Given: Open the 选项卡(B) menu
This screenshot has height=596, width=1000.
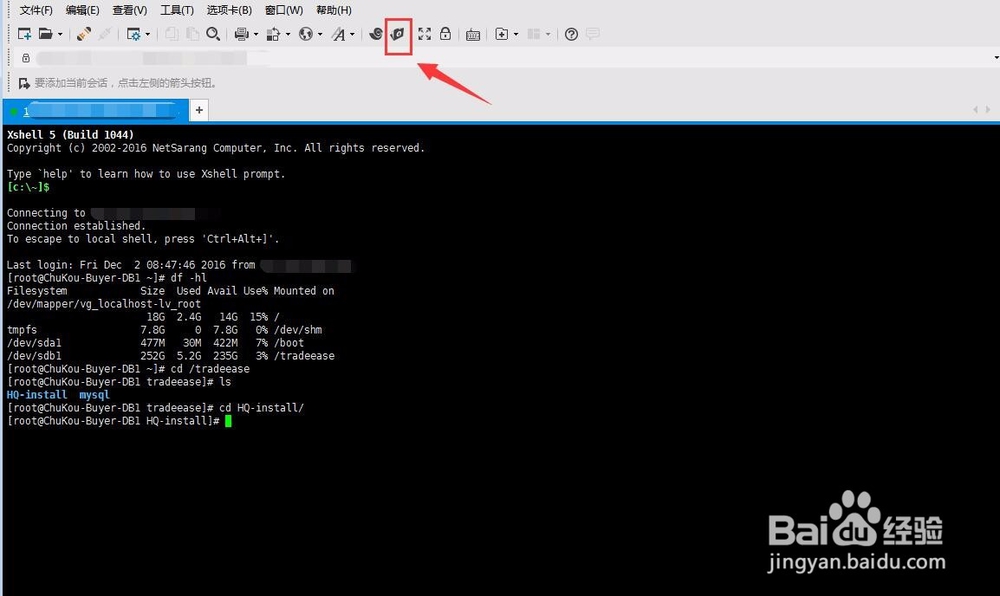Looking at the screenshot, I should point(229,10).
